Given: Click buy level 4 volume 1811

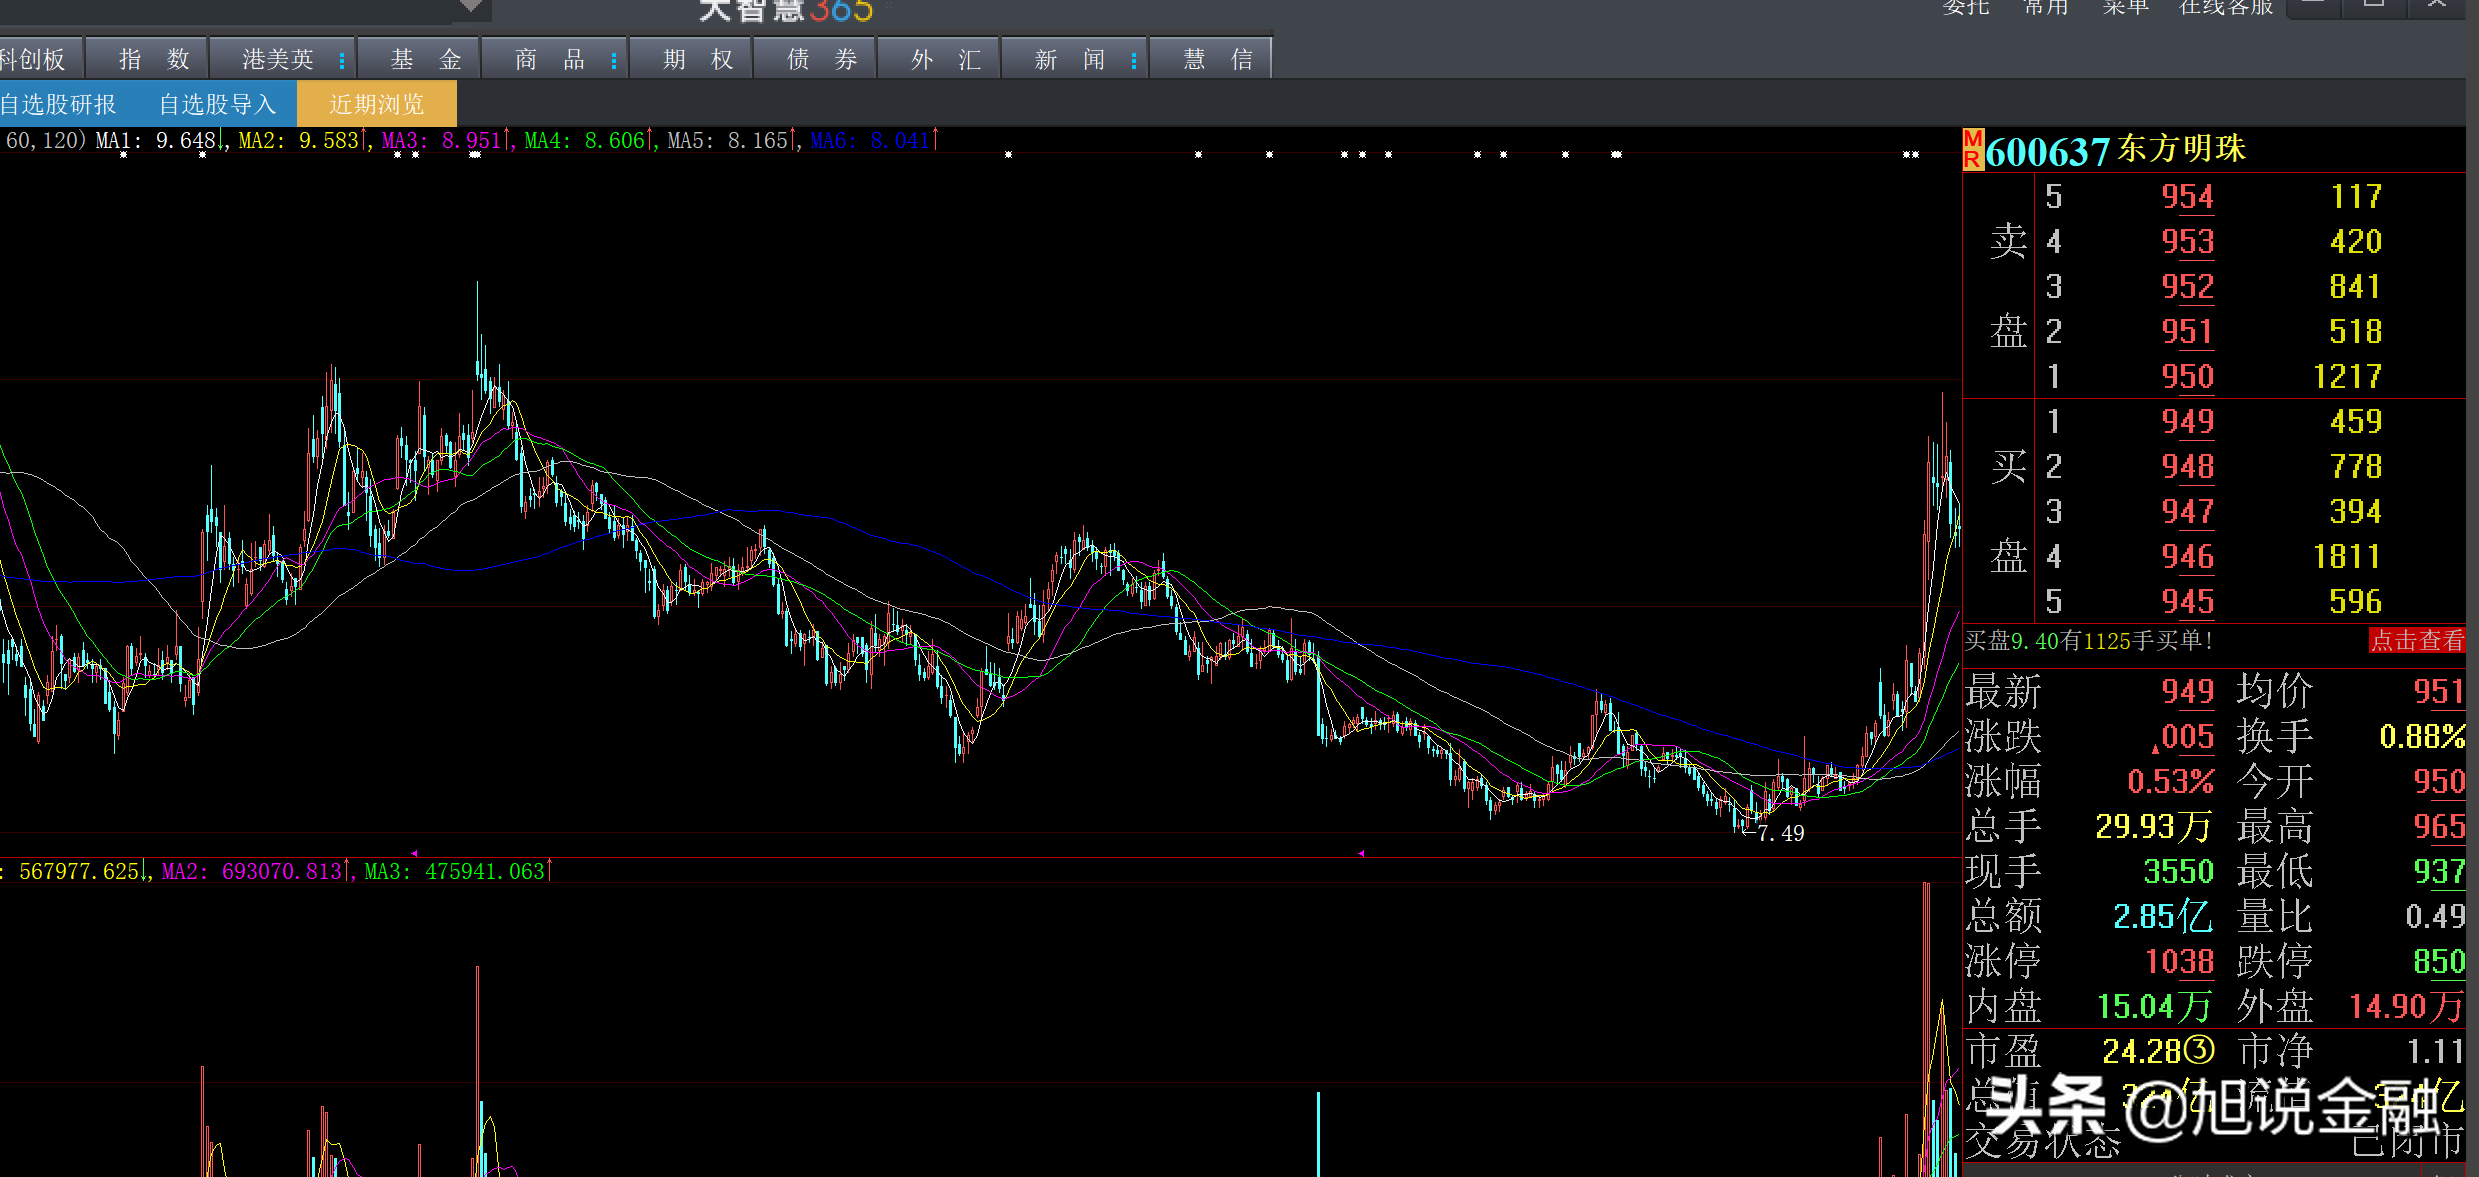Looking at the screenshot, I should pyautogui.click(x=2347, y=556).
